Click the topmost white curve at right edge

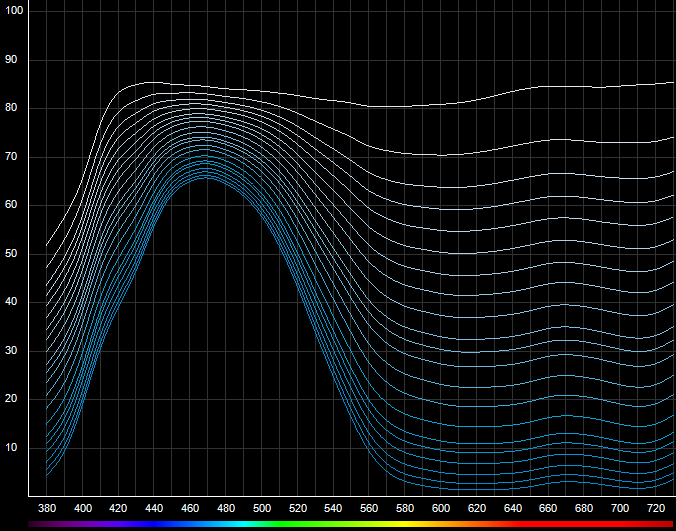pos(672,83)
